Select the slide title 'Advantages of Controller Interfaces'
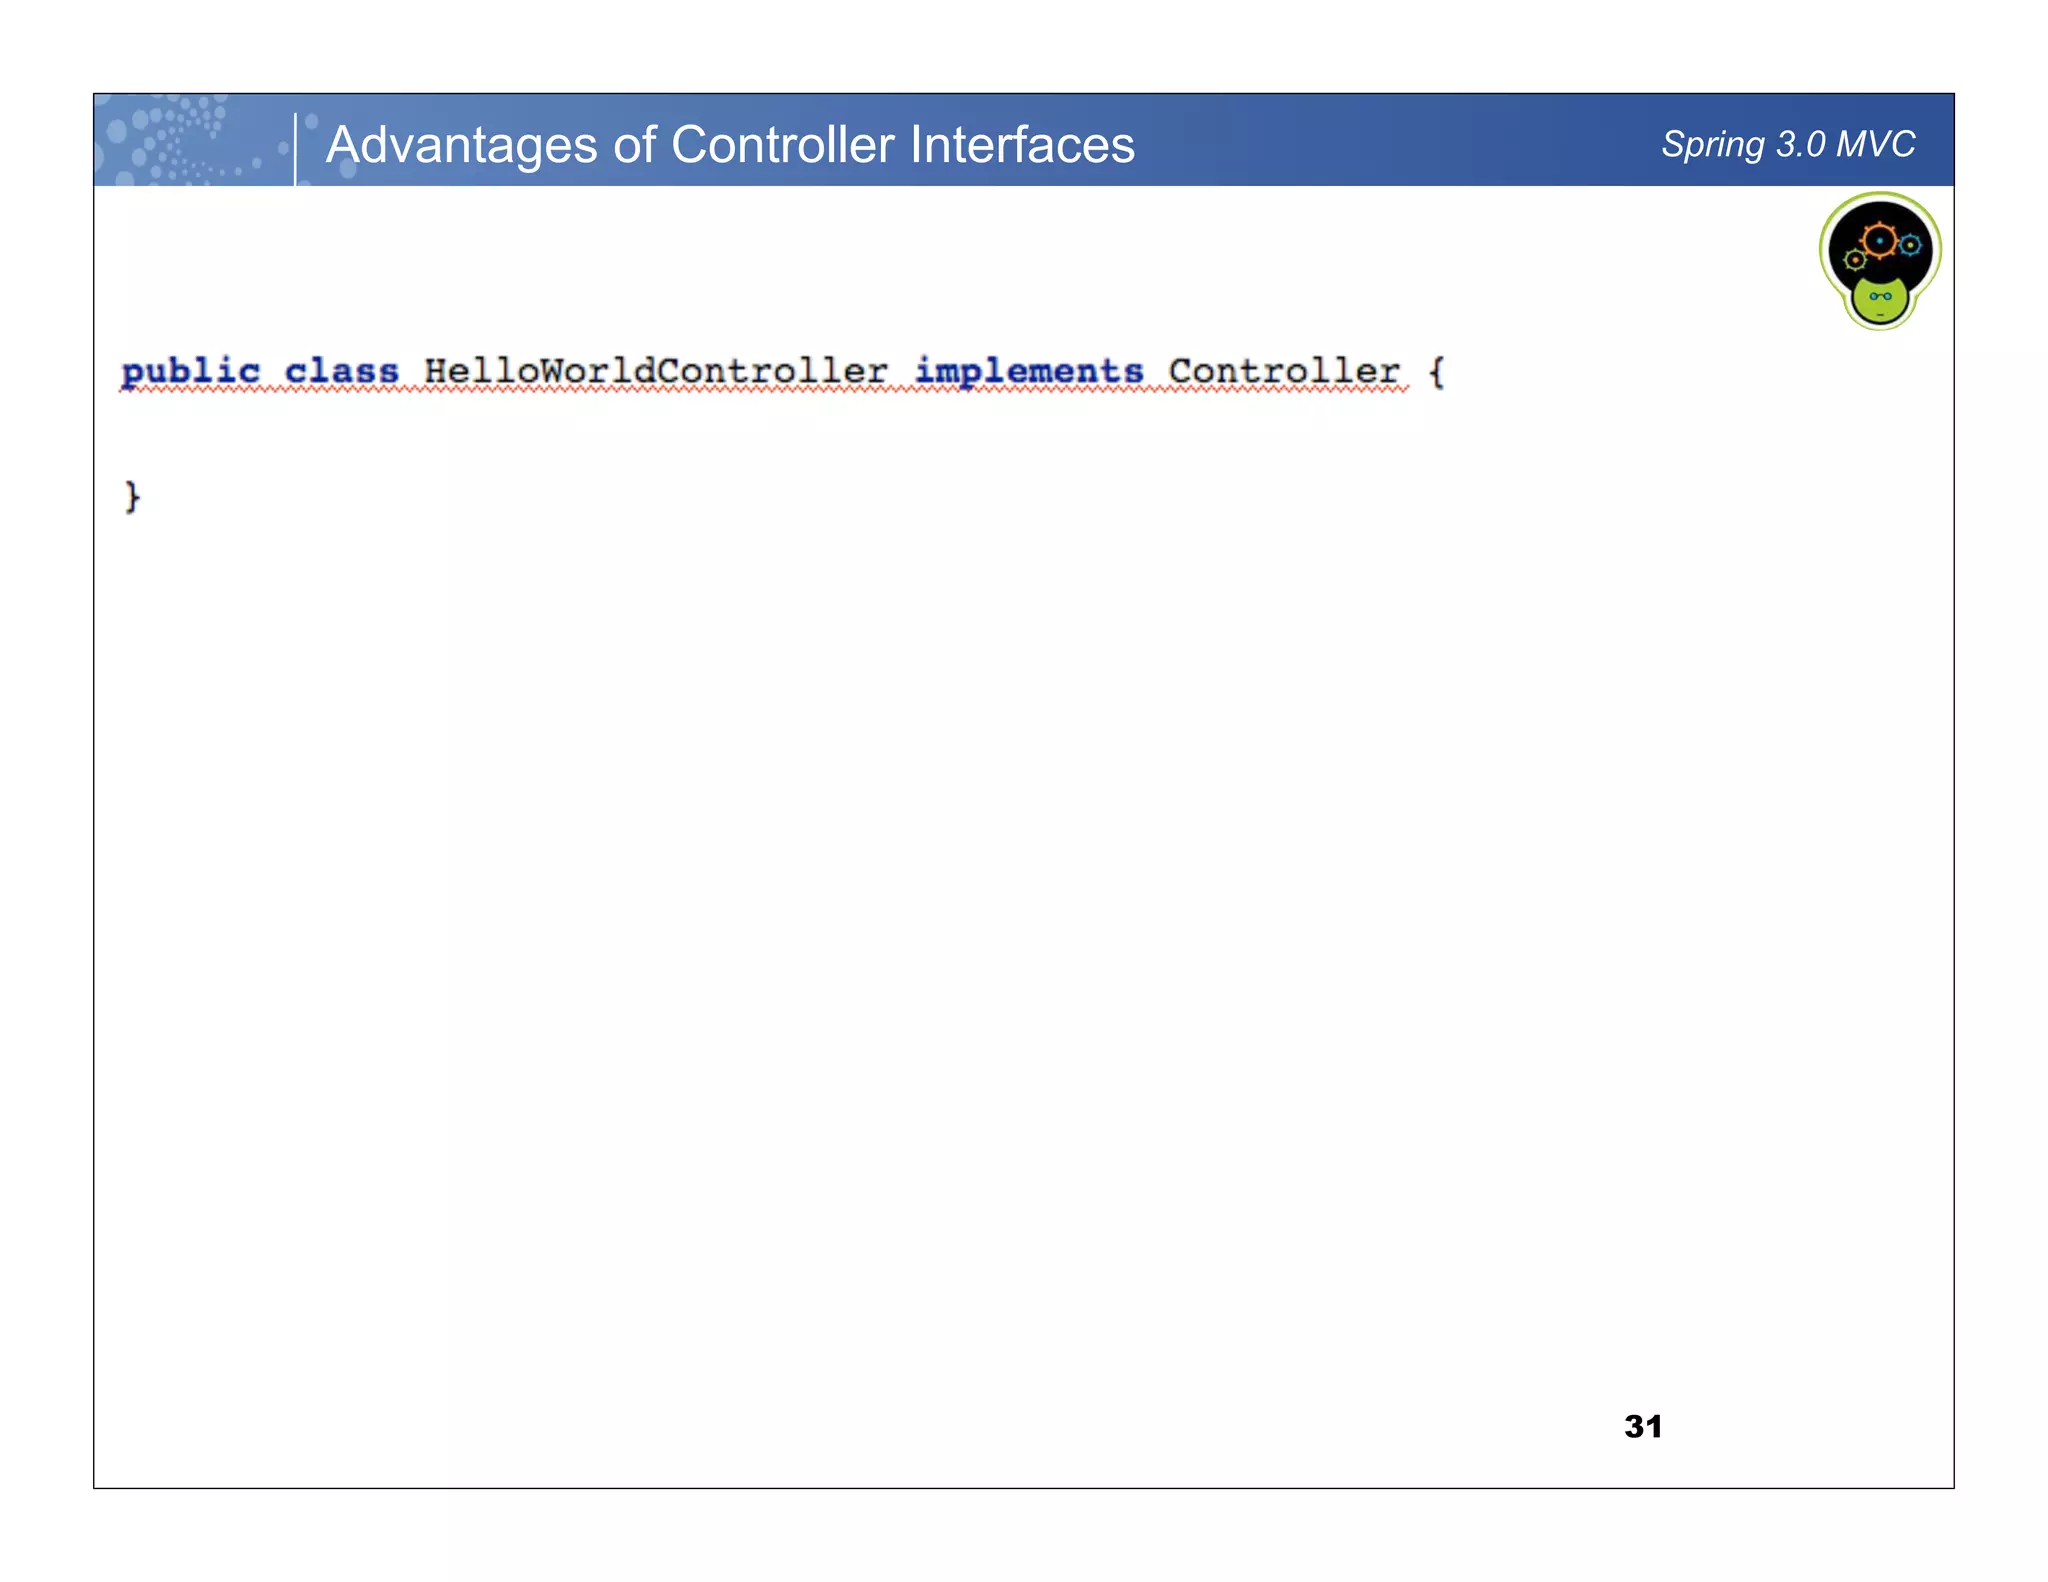The height and width of the screenshot is (1582, 2048). coord(730,144)
